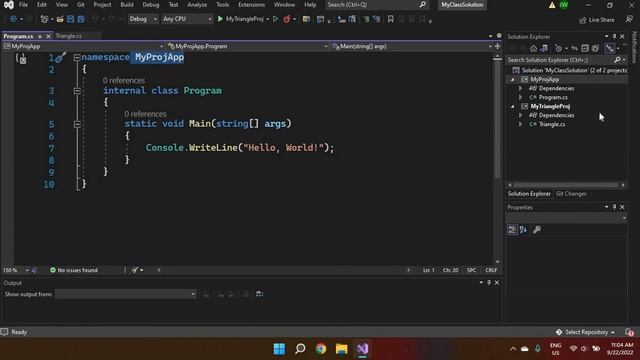Click the Solution Explorer horizontal scrollbar
The width and height of the screenshot is (640, 360).
567,185
